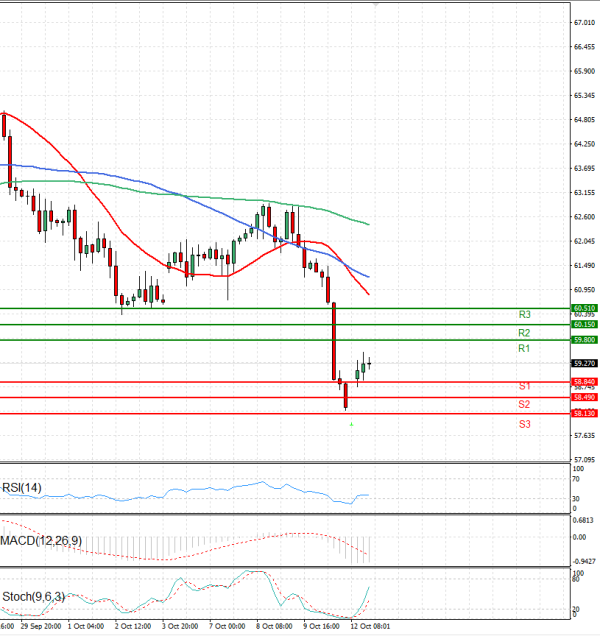Screen dimensions: 600x636
Task: Select the MACD(12,26,9) indicator label
Action: click(x=40, y=541)
